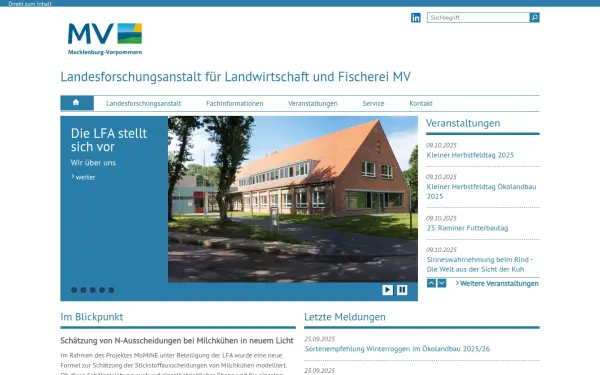The image size is (600, 375).
Task: Focus the Suchbegriff search field
Action: [x=478, y=17]
